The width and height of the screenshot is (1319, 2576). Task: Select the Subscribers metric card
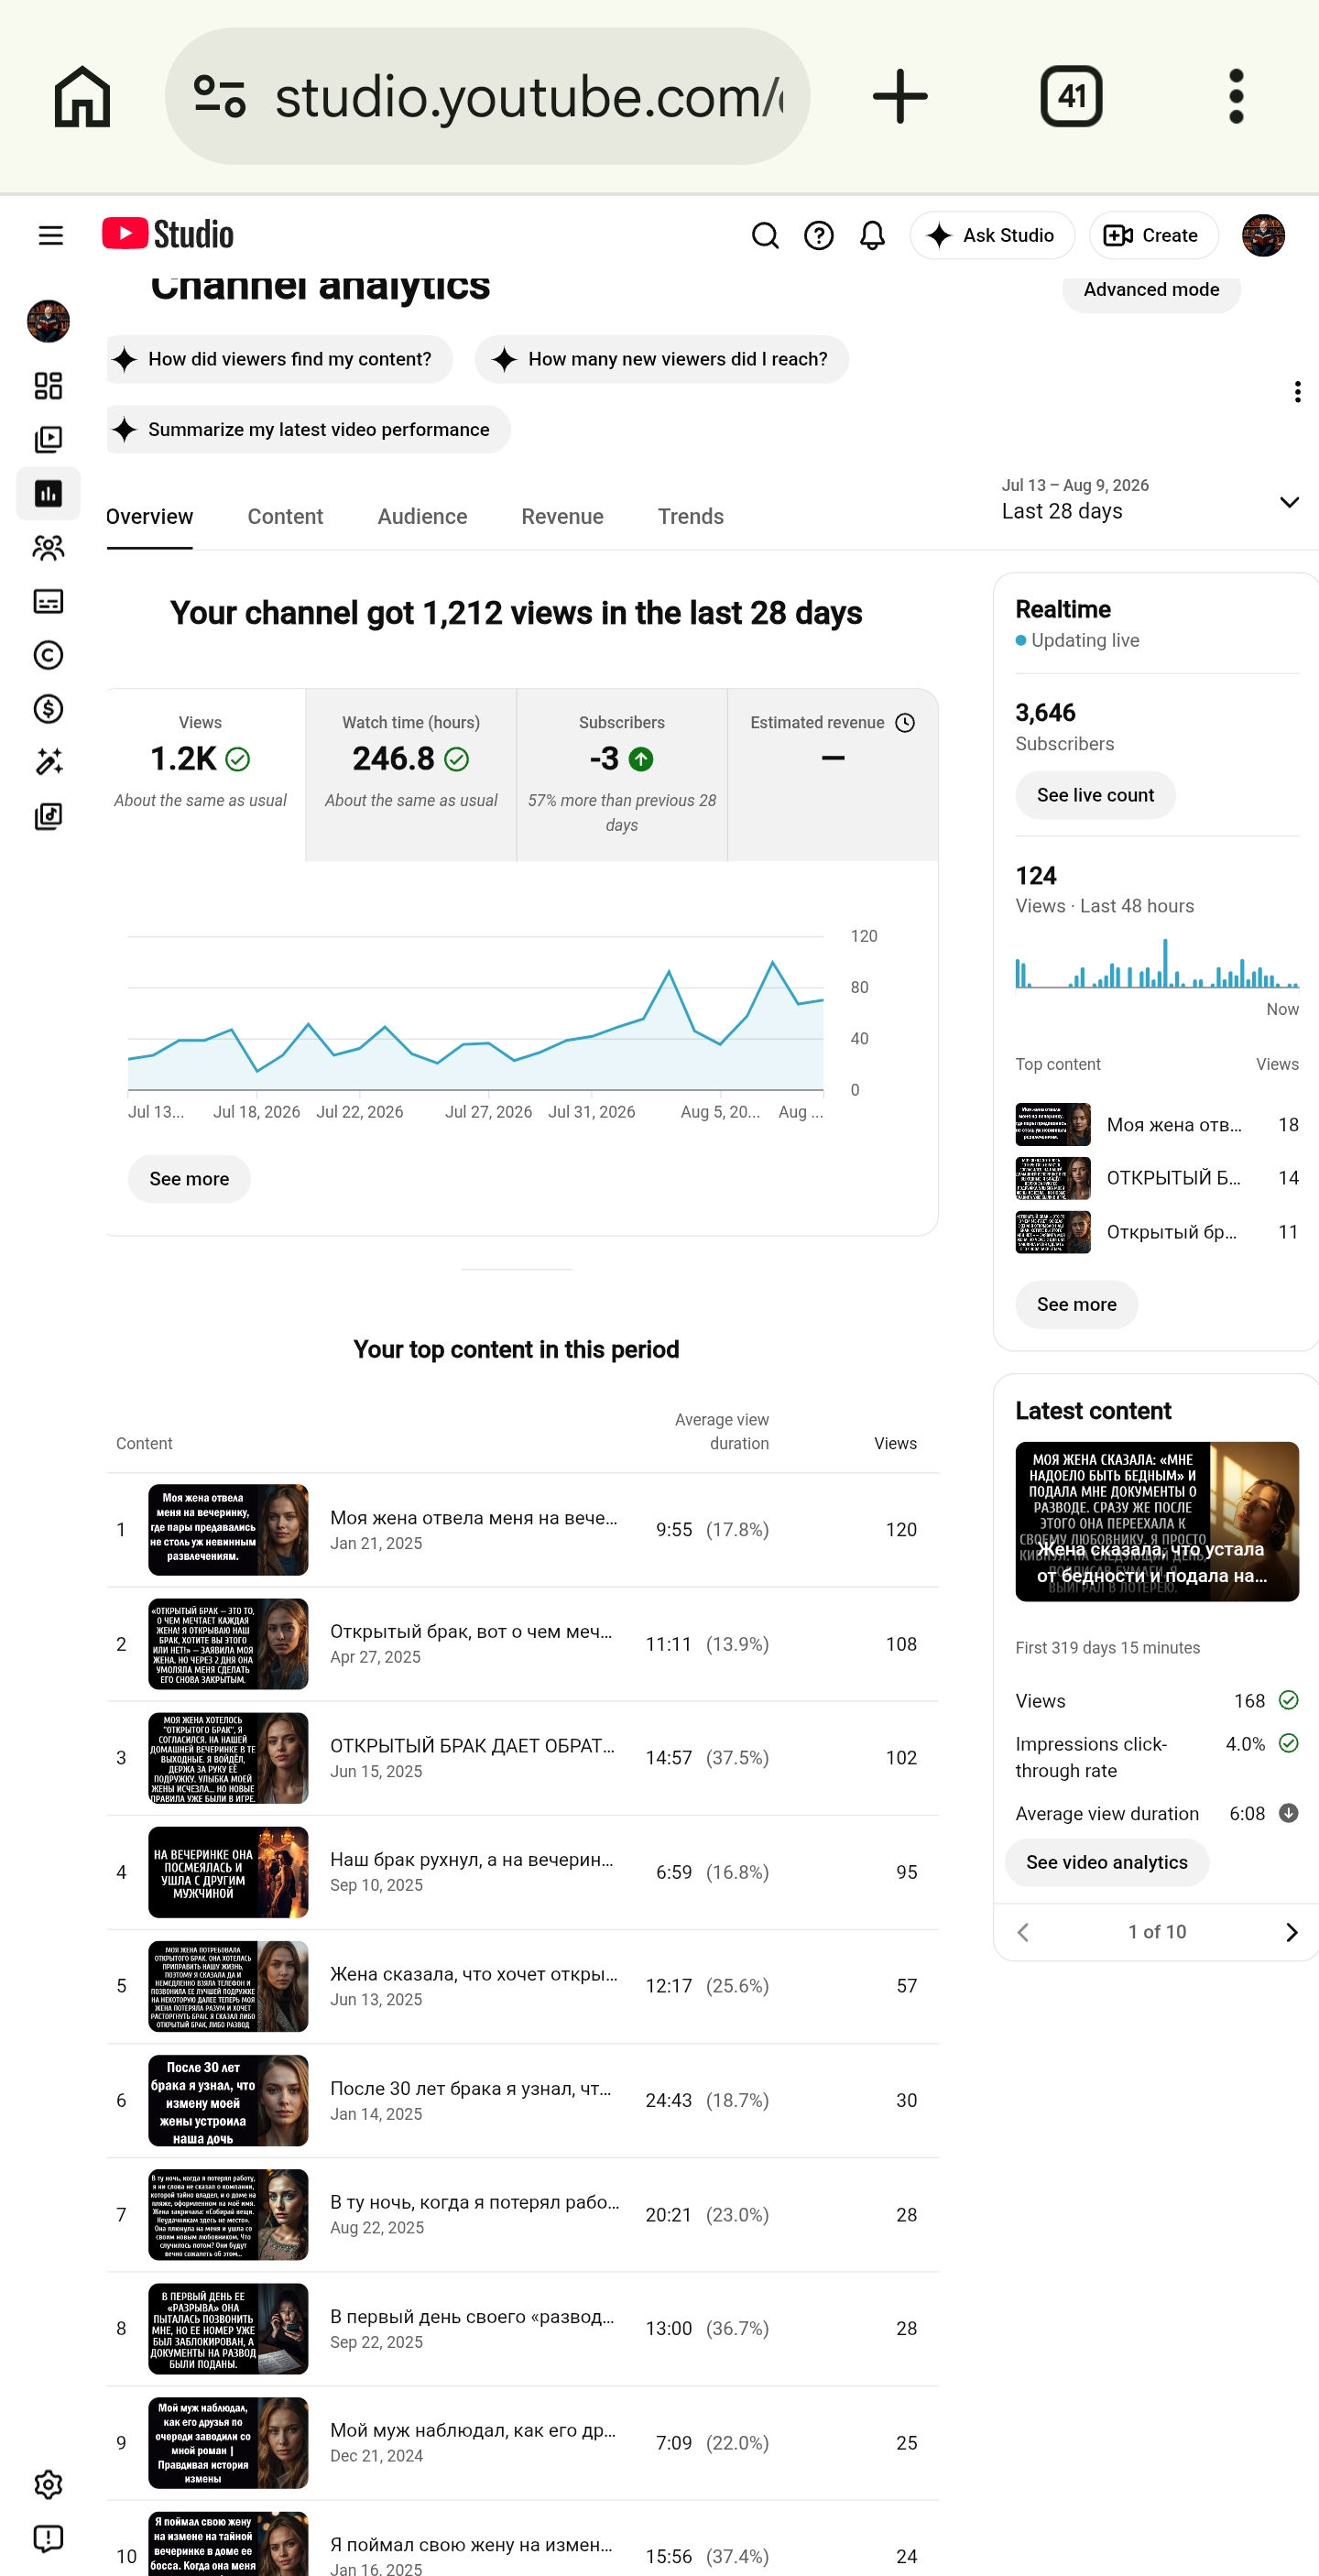pos(622,774)
